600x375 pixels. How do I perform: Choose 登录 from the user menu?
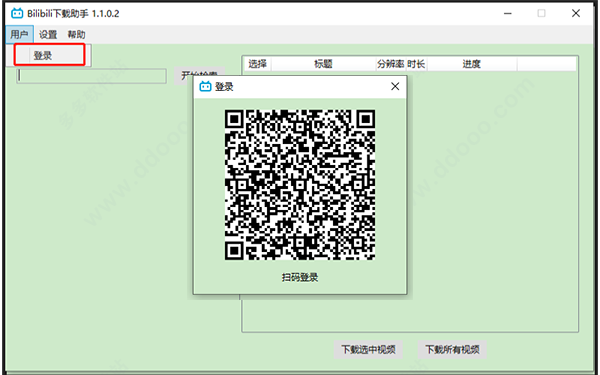coord(49,55)
